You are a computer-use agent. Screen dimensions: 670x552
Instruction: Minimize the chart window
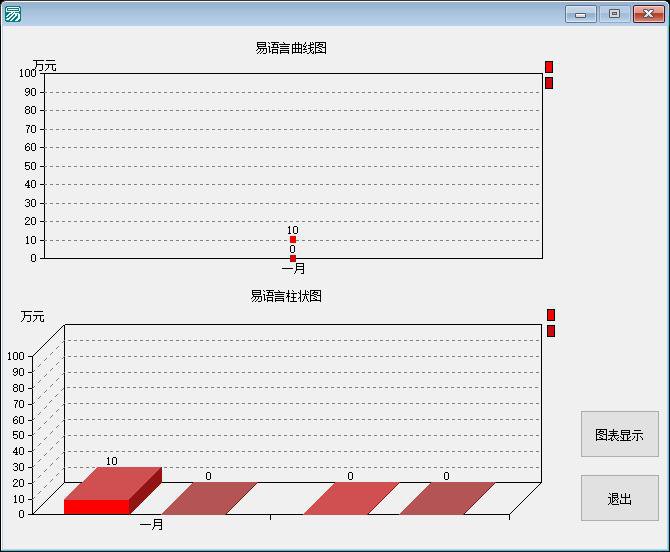coord(580,14)
